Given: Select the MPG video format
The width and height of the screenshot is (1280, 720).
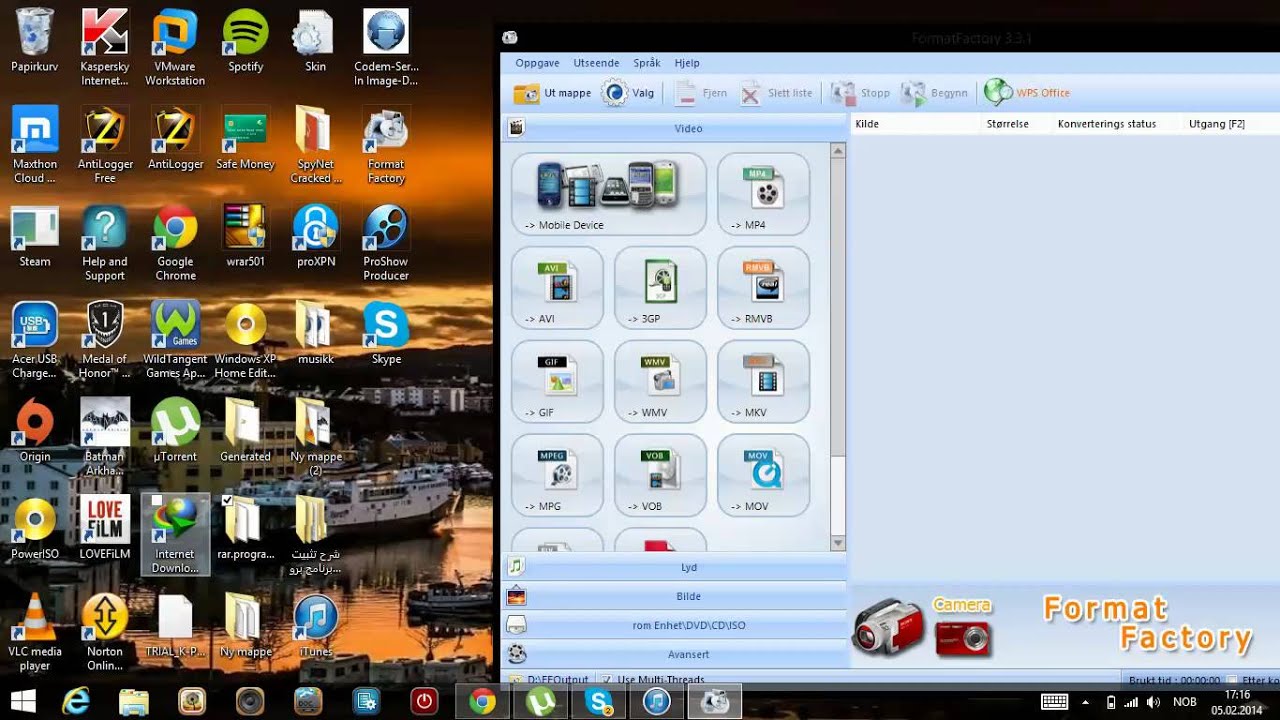Looking at the screenshot, I should pyautogui.click(x=557, y=475).
